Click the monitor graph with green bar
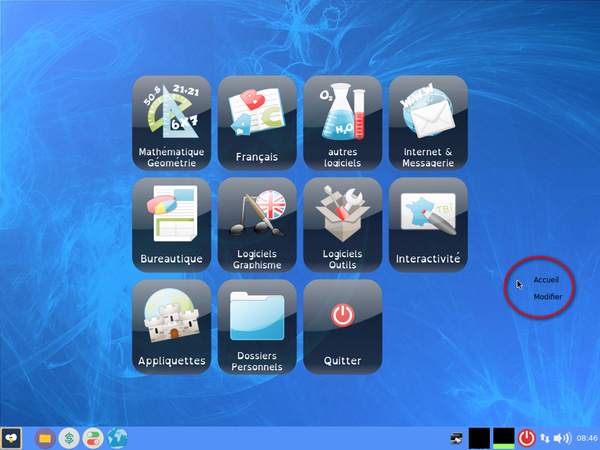The height and width of the screenshot is (450, 600). tap(504, 438)
